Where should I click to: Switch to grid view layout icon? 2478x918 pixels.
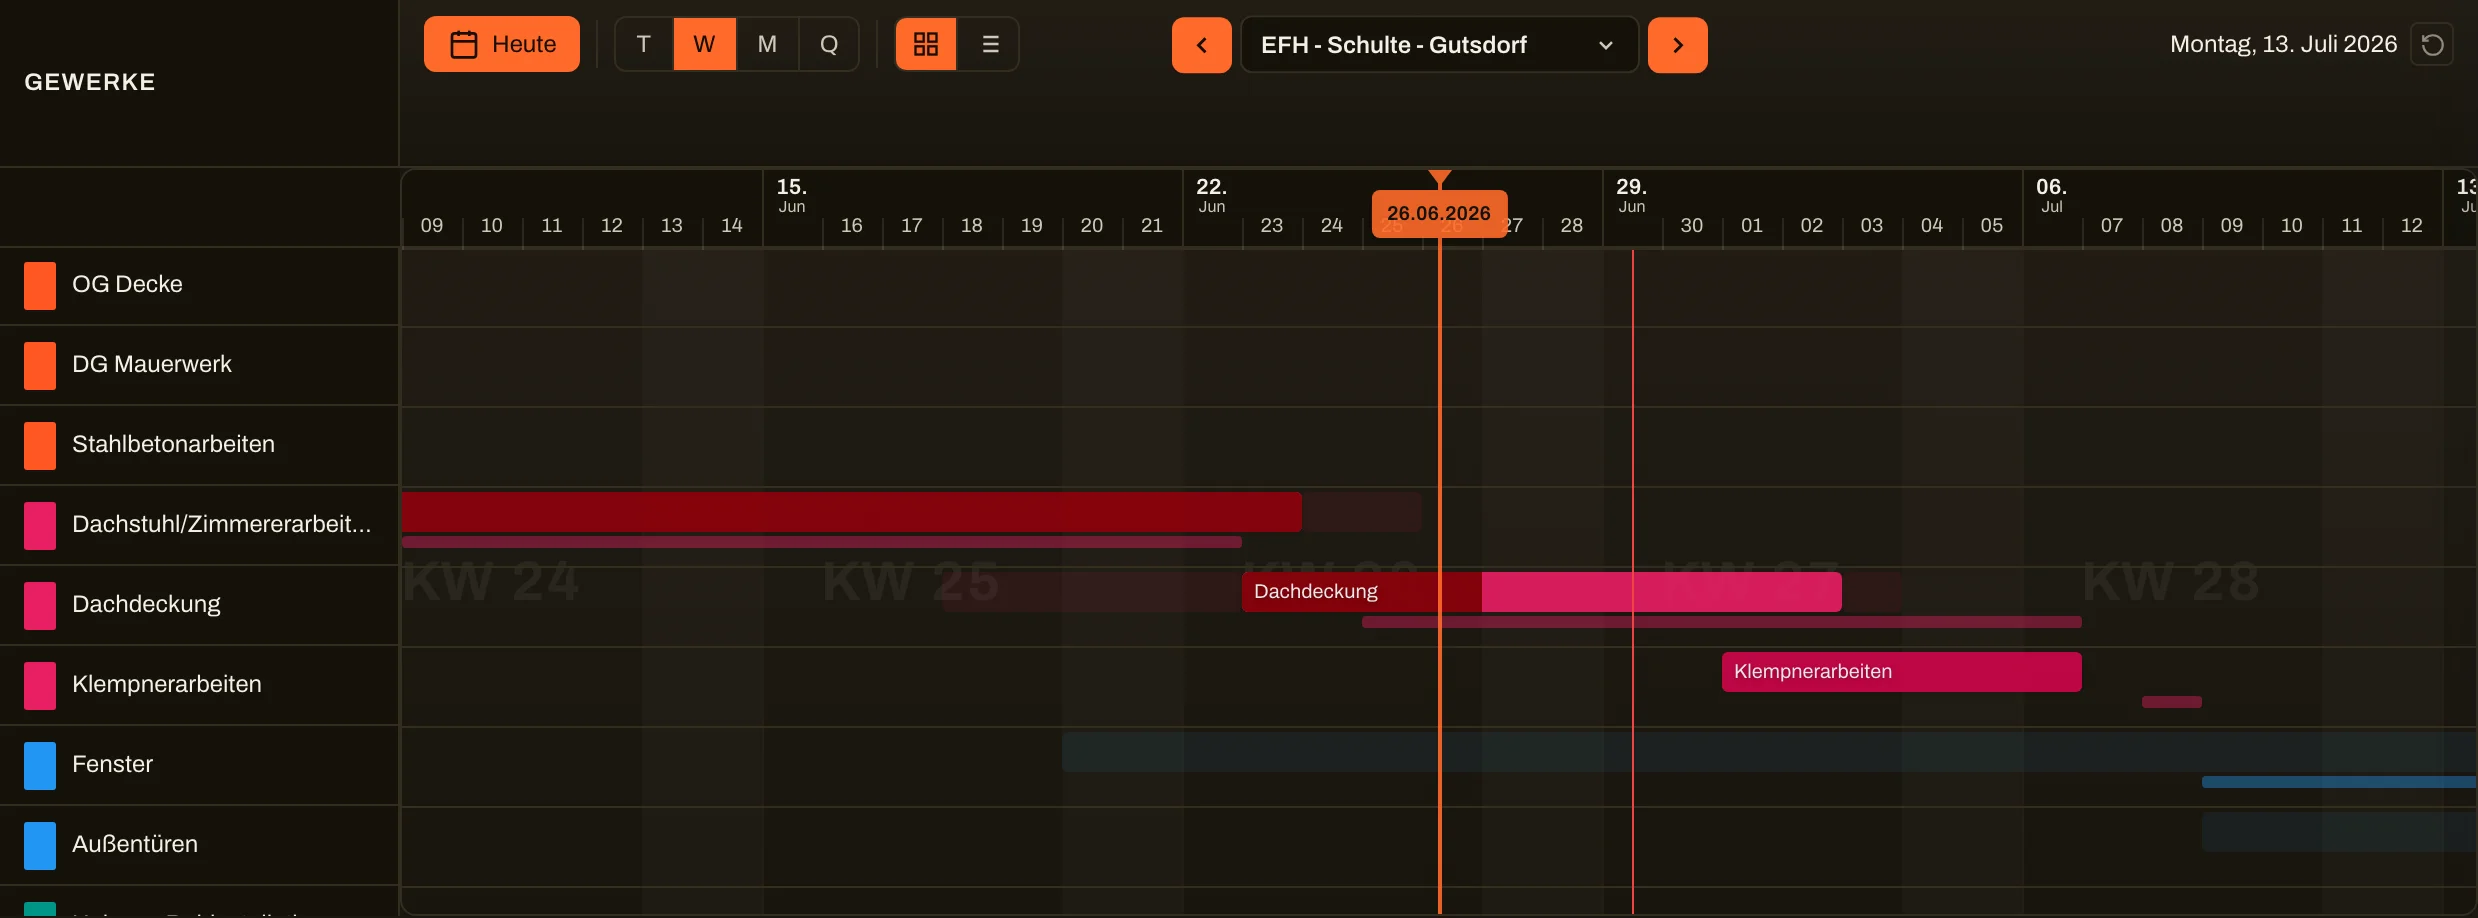coord(926,44)
